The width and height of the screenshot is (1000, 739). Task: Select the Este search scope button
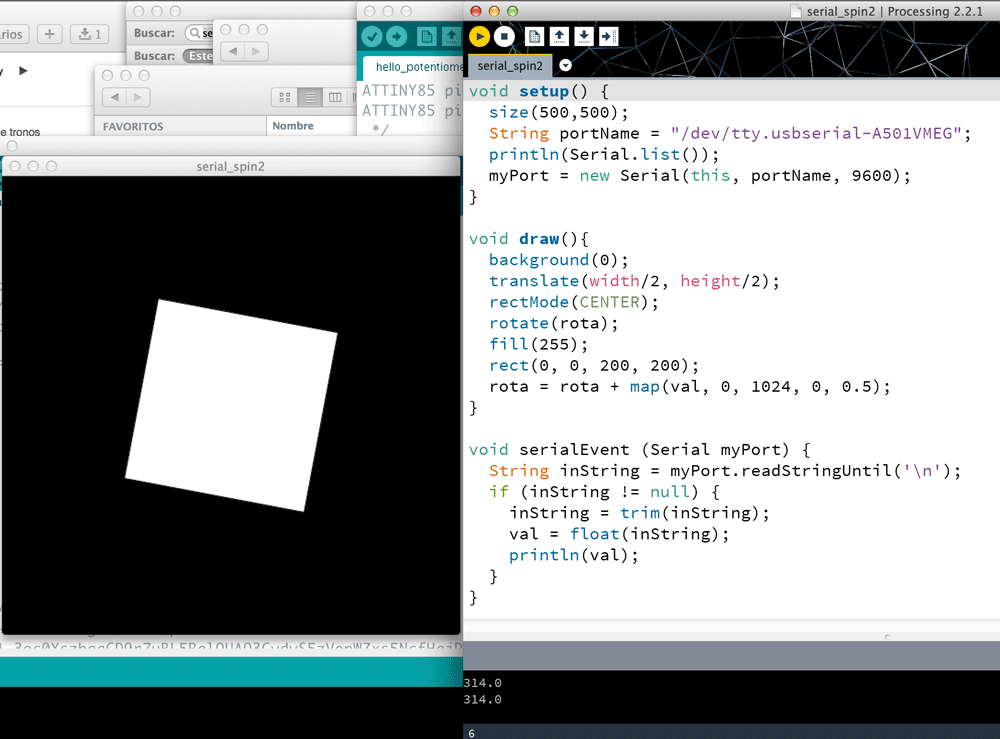coord(198,55)
